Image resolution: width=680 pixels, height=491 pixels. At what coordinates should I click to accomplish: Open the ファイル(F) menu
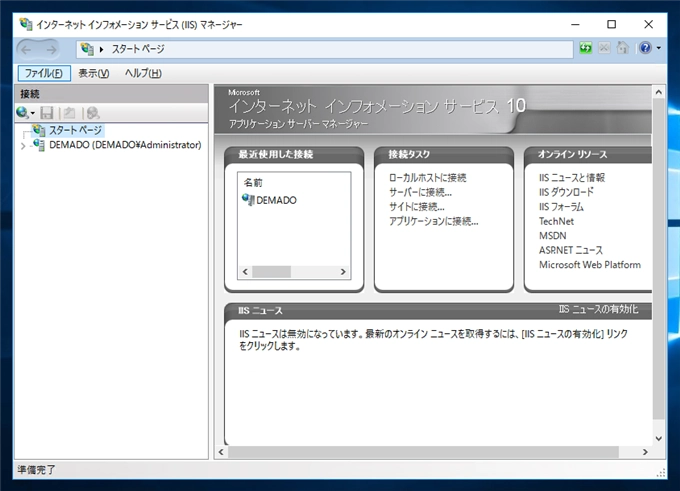pyautogui.click(x=44, y=73)
